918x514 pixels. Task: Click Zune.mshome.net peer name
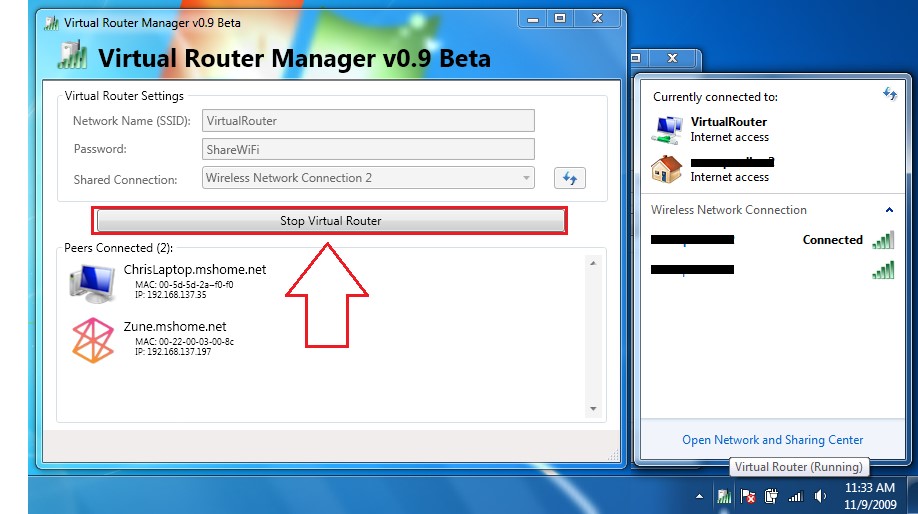174,327
